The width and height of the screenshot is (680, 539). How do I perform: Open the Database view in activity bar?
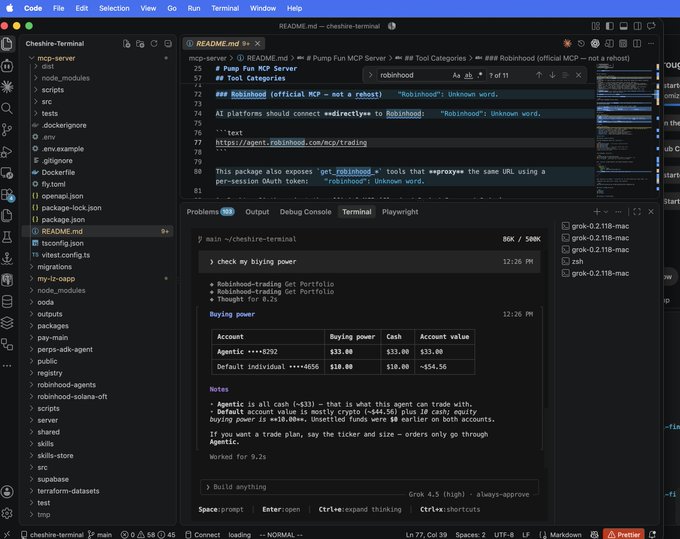click(7, 301)
